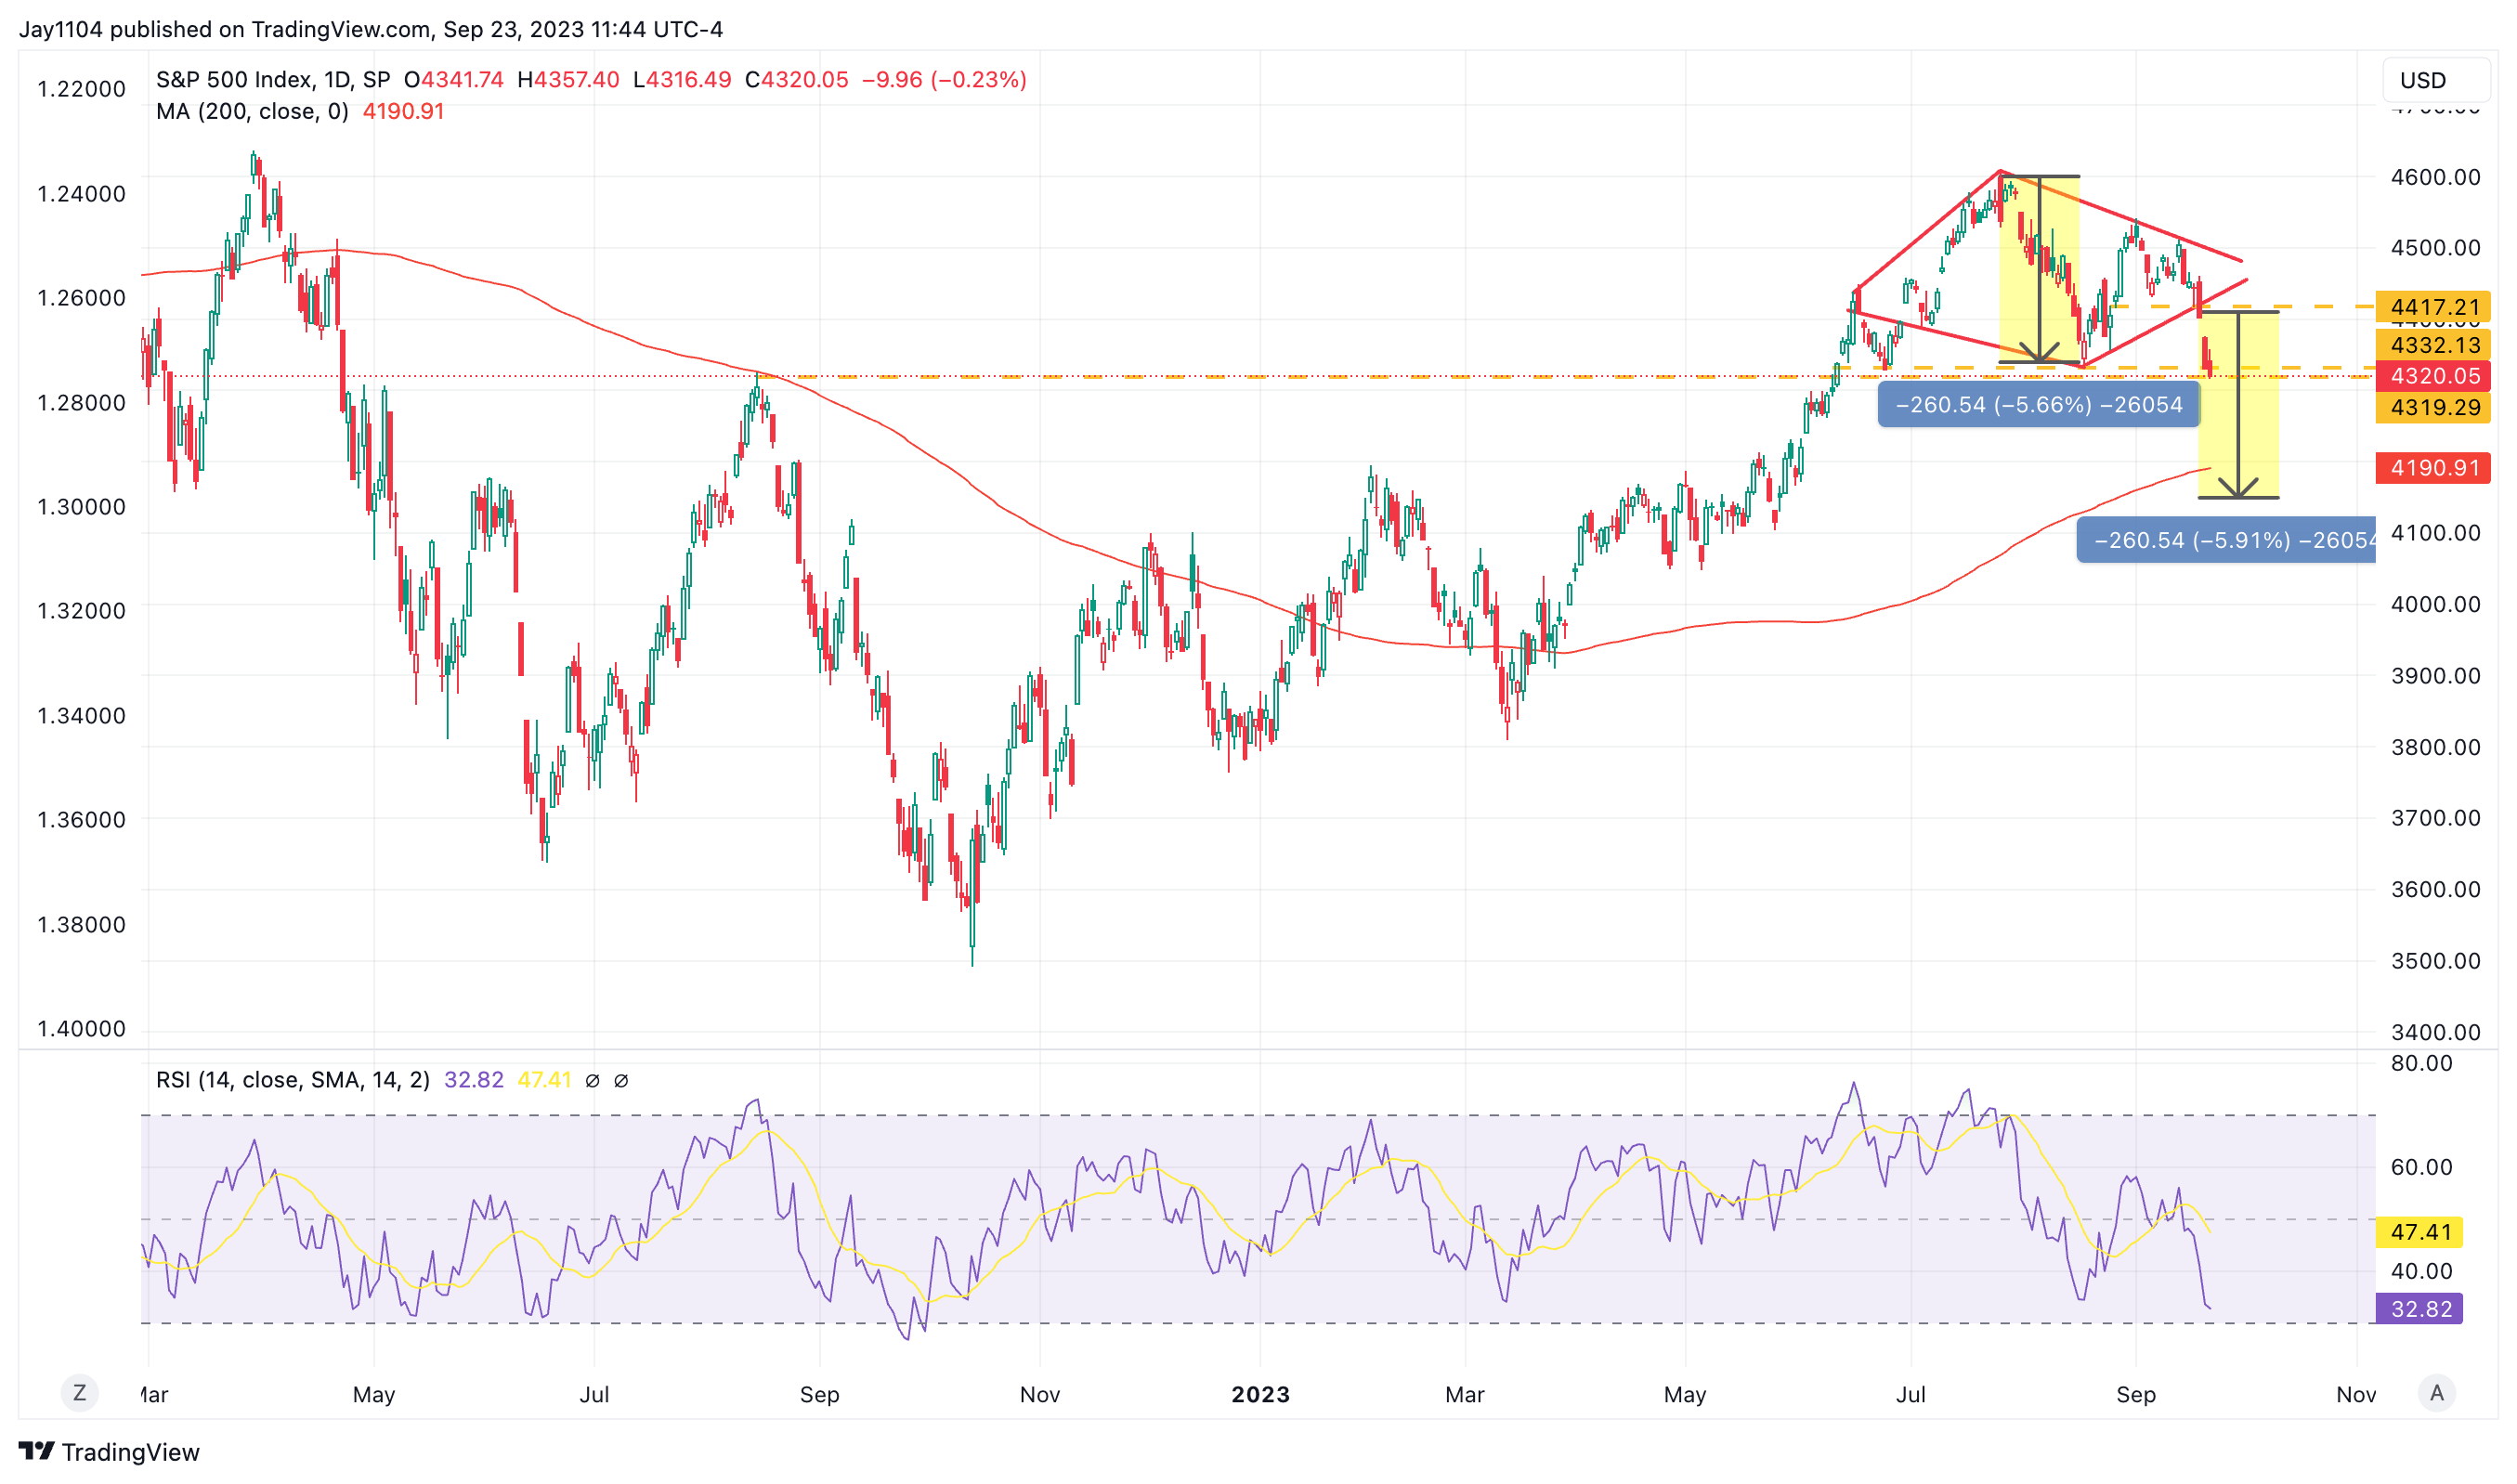
Task: Click the 1.40000 left axis label
Action: click(82, 1029)
